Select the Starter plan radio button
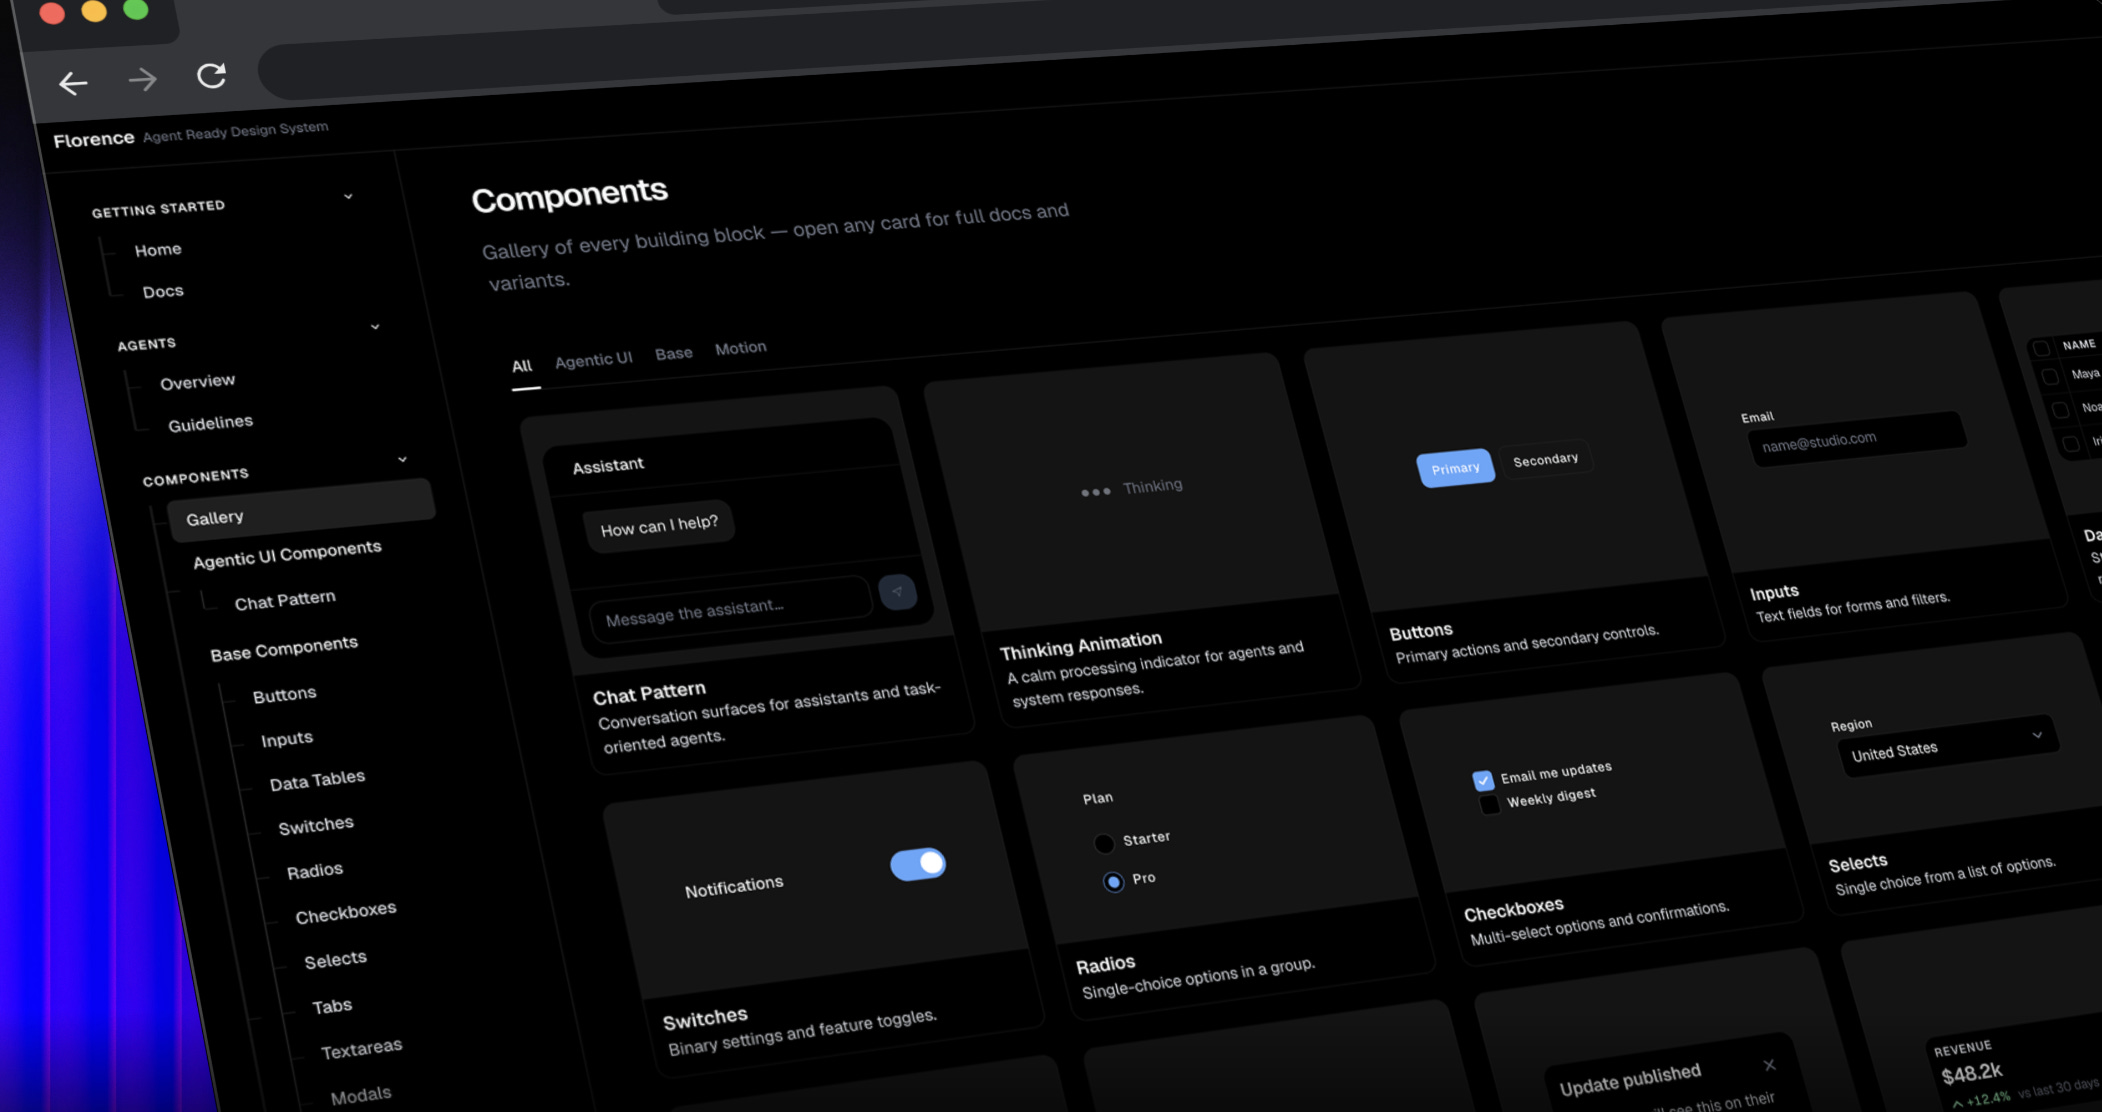 tap(1104, 843)
